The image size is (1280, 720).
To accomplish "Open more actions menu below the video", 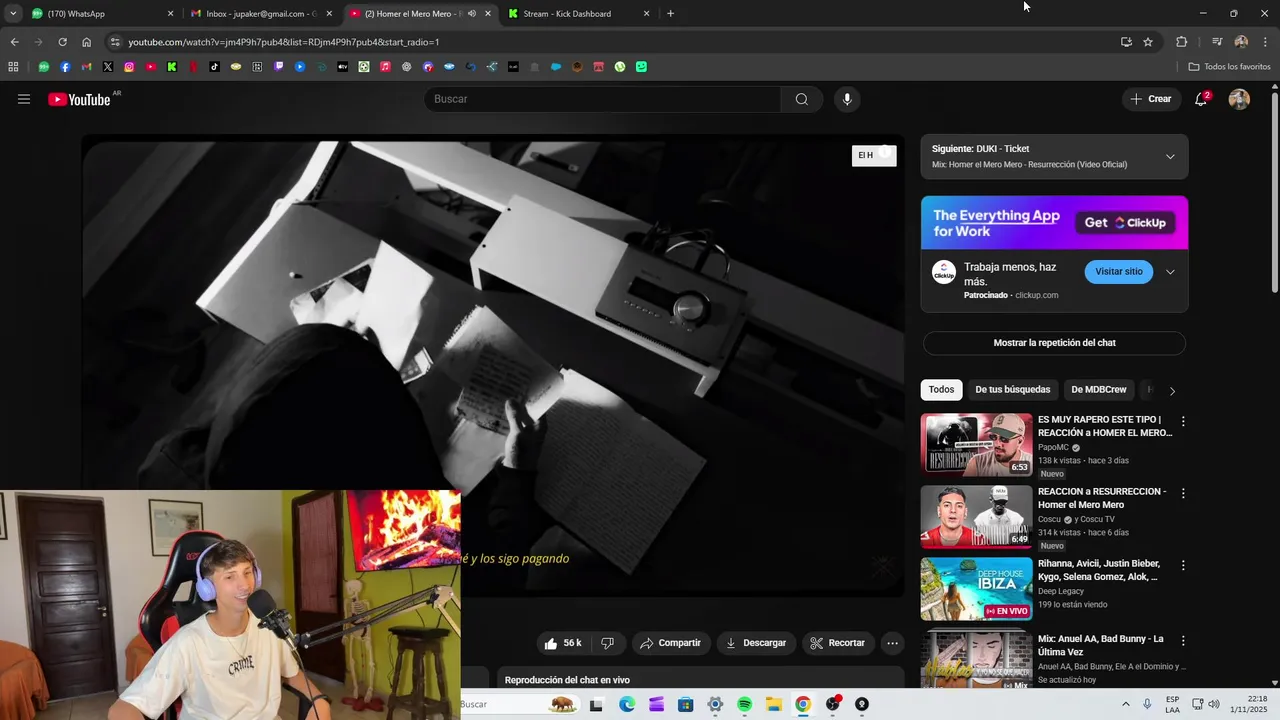I will tap(893, 643).
